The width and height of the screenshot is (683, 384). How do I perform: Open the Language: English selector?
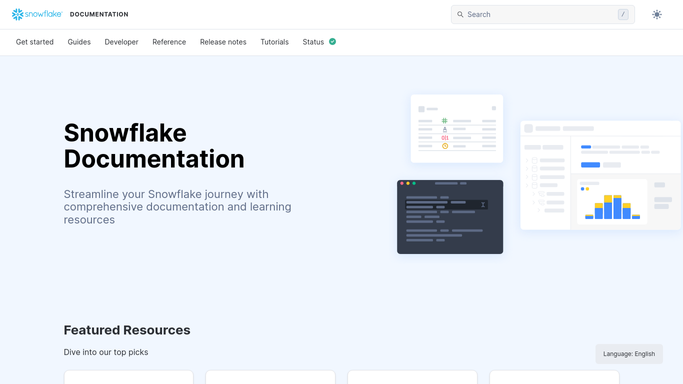click(629, 354)
